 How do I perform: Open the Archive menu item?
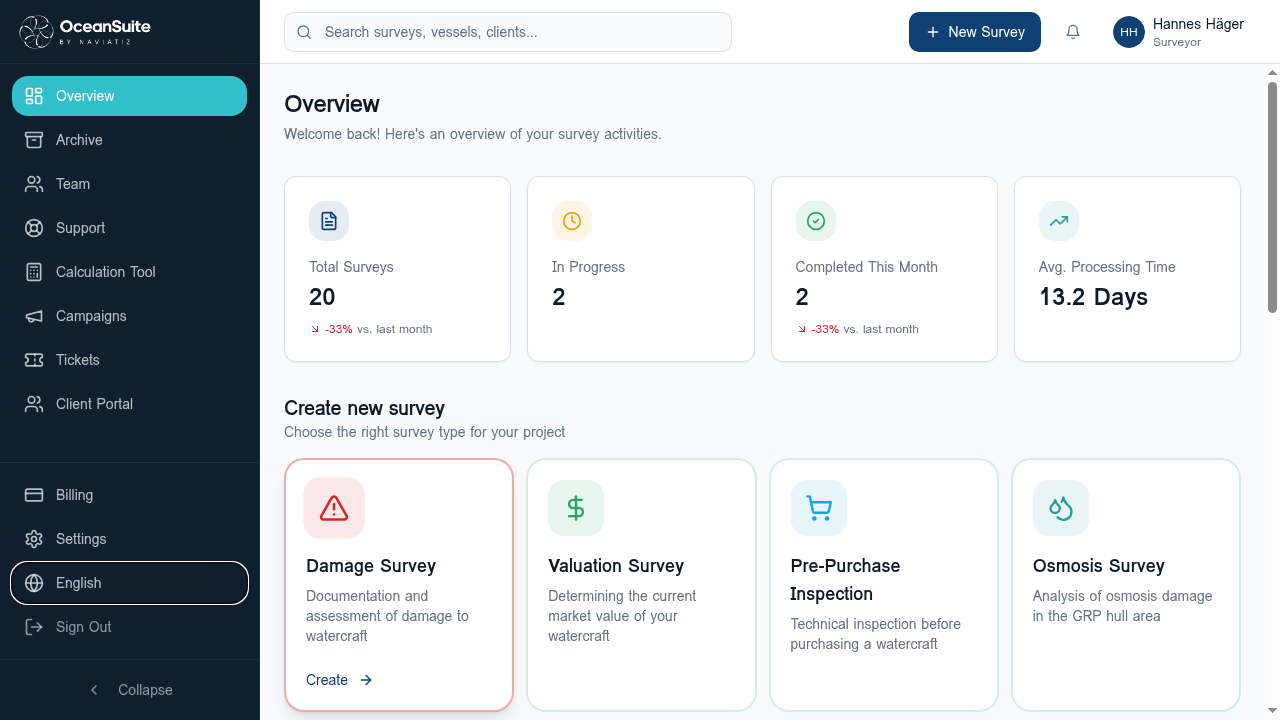[x=130, y=140]
